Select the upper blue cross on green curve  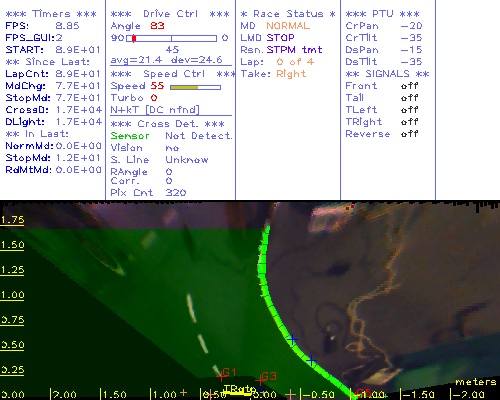coord(293,339)
